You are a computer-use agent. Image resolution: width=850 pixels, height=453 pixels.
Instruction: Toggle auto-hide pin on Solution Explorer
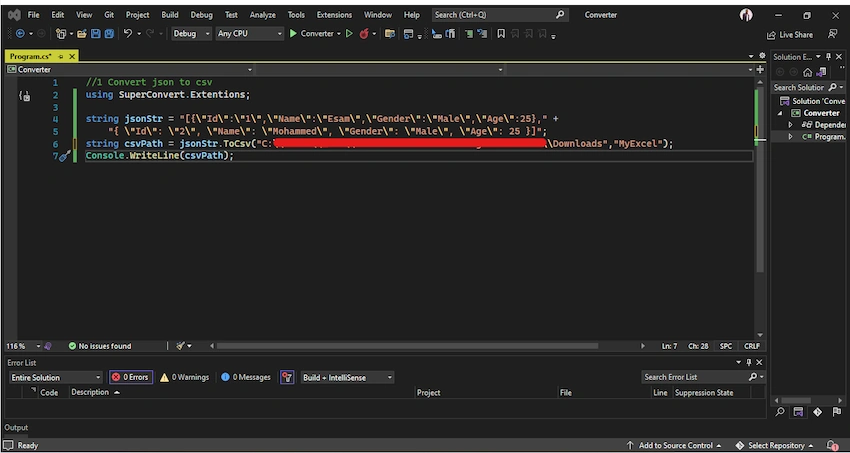pyautogui.click(x=828, y=57)
